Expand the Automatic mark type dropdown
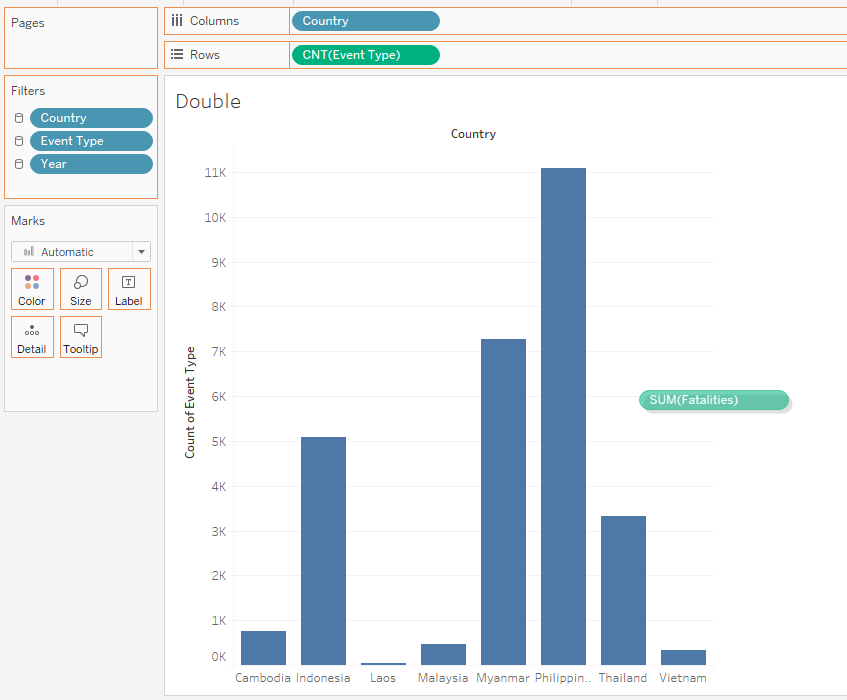Viewport: 847px width, 700px height. pyautogui.click(x=141, y=252)
